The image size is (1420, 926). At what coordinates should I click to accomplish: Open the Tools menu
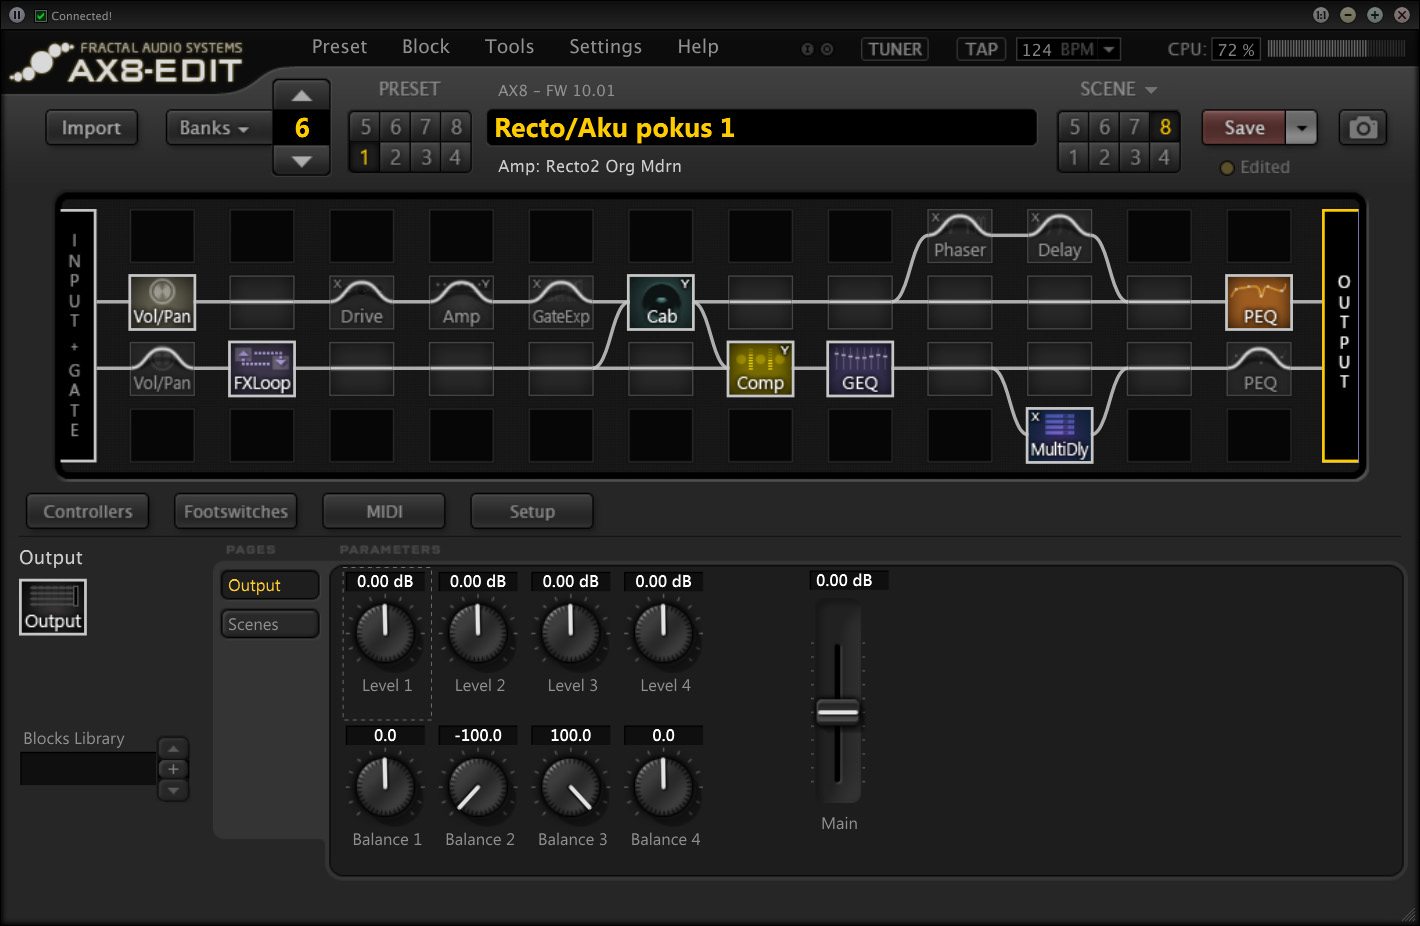509,47
